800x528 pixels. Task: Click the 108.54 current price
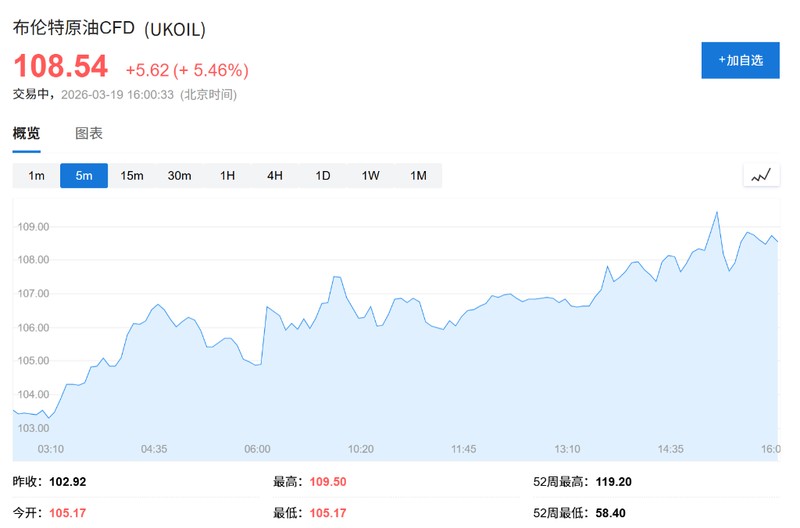[60, 67]
